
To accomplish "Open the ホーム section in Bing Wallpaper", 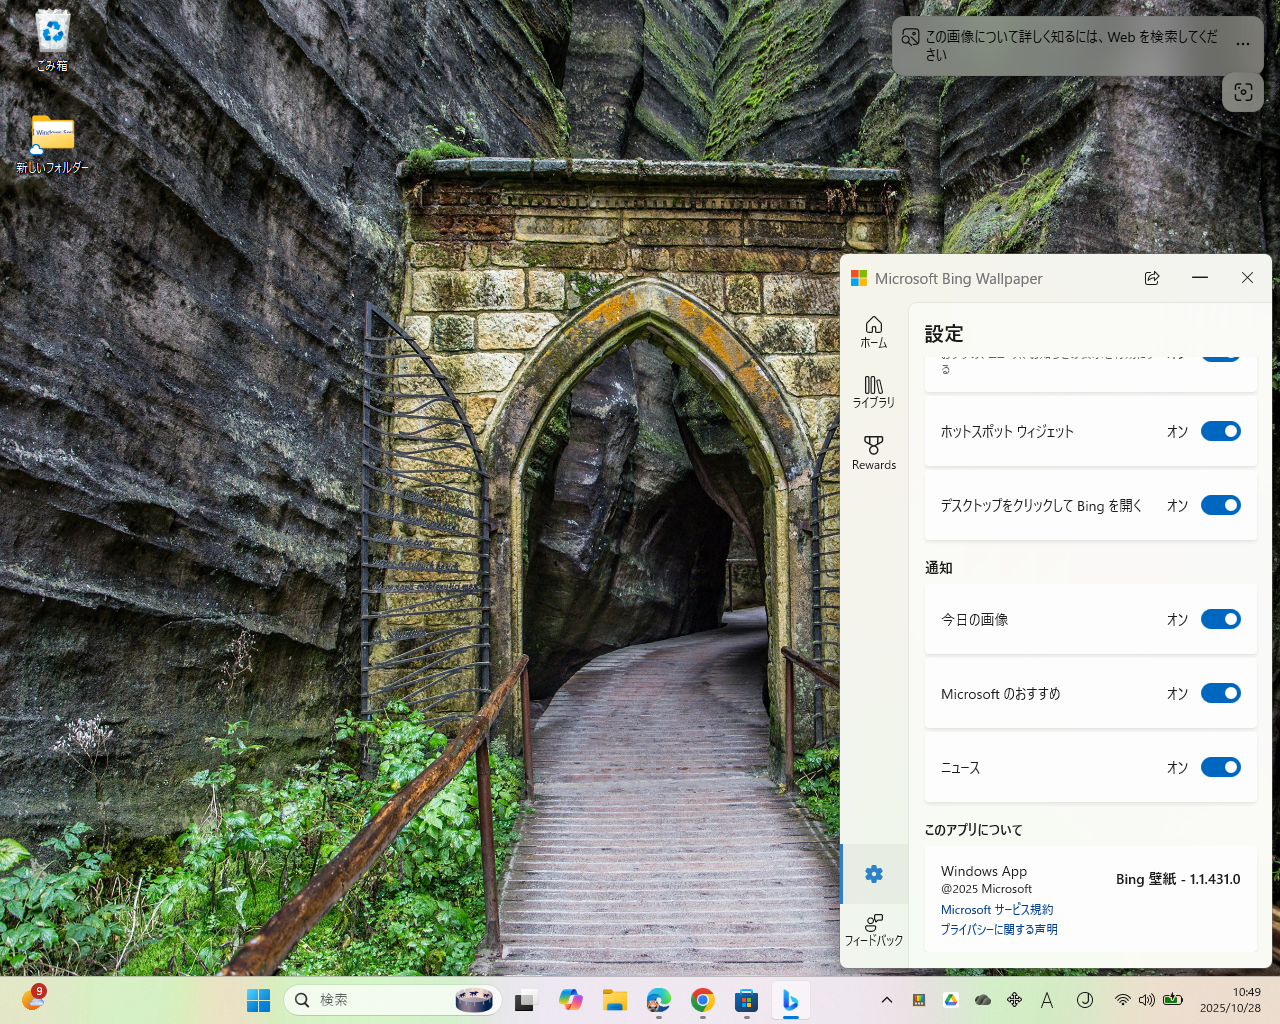I will [x=873, y=332].
